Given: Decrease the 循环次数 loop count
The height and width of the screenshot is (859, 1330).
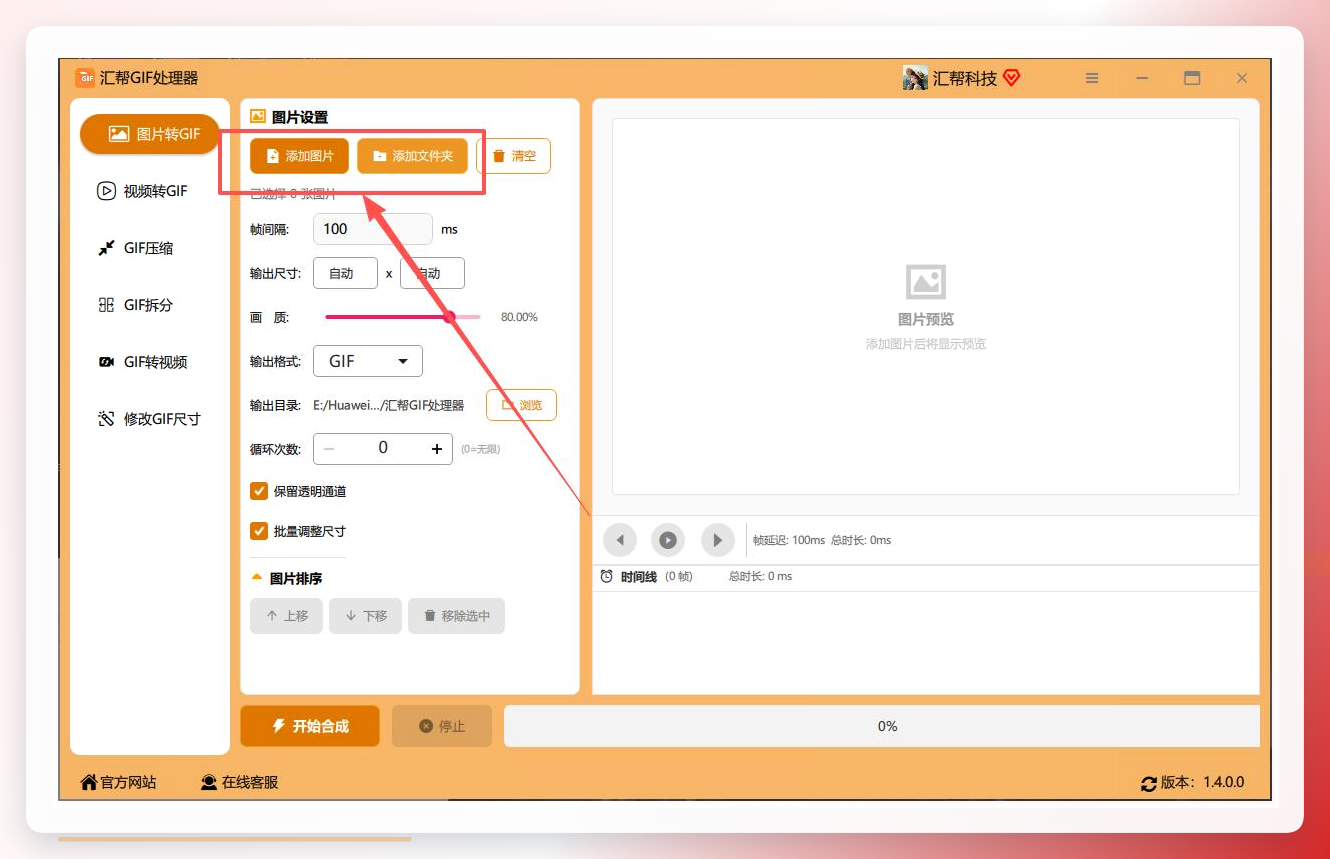Looking at the screenshot, I should (329, 449).
